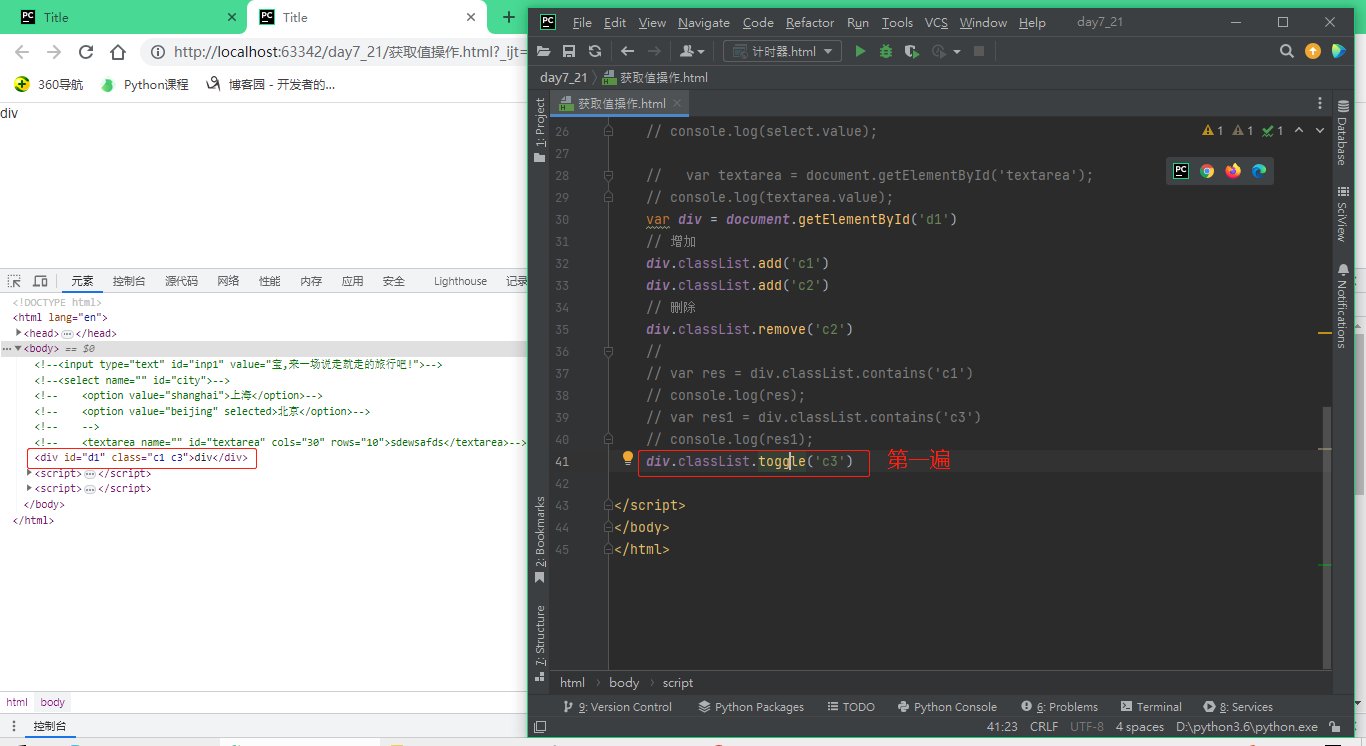Open the Python interpreter selector in status bar
The height and width of the screenshot is (746, 1366).
pos(1247,727)
